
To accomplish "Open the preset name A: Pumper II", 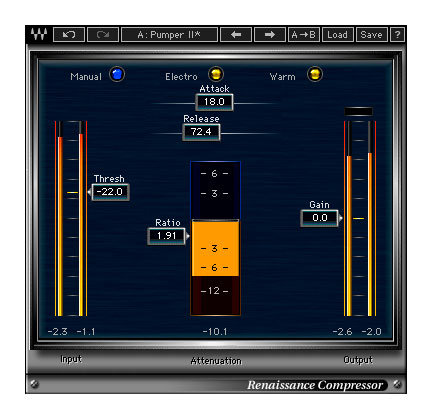I will [169, 35].
